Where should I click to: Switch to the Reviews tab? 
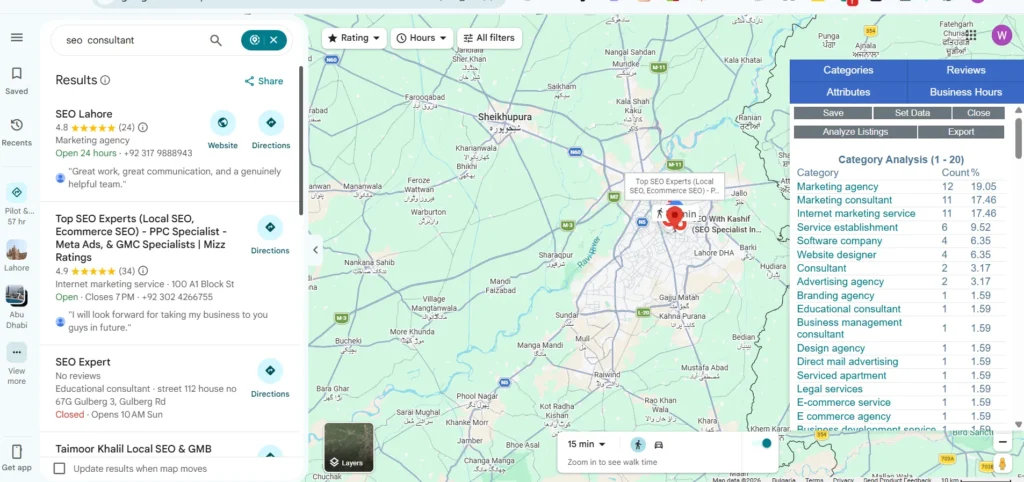(x=966, y=70)
